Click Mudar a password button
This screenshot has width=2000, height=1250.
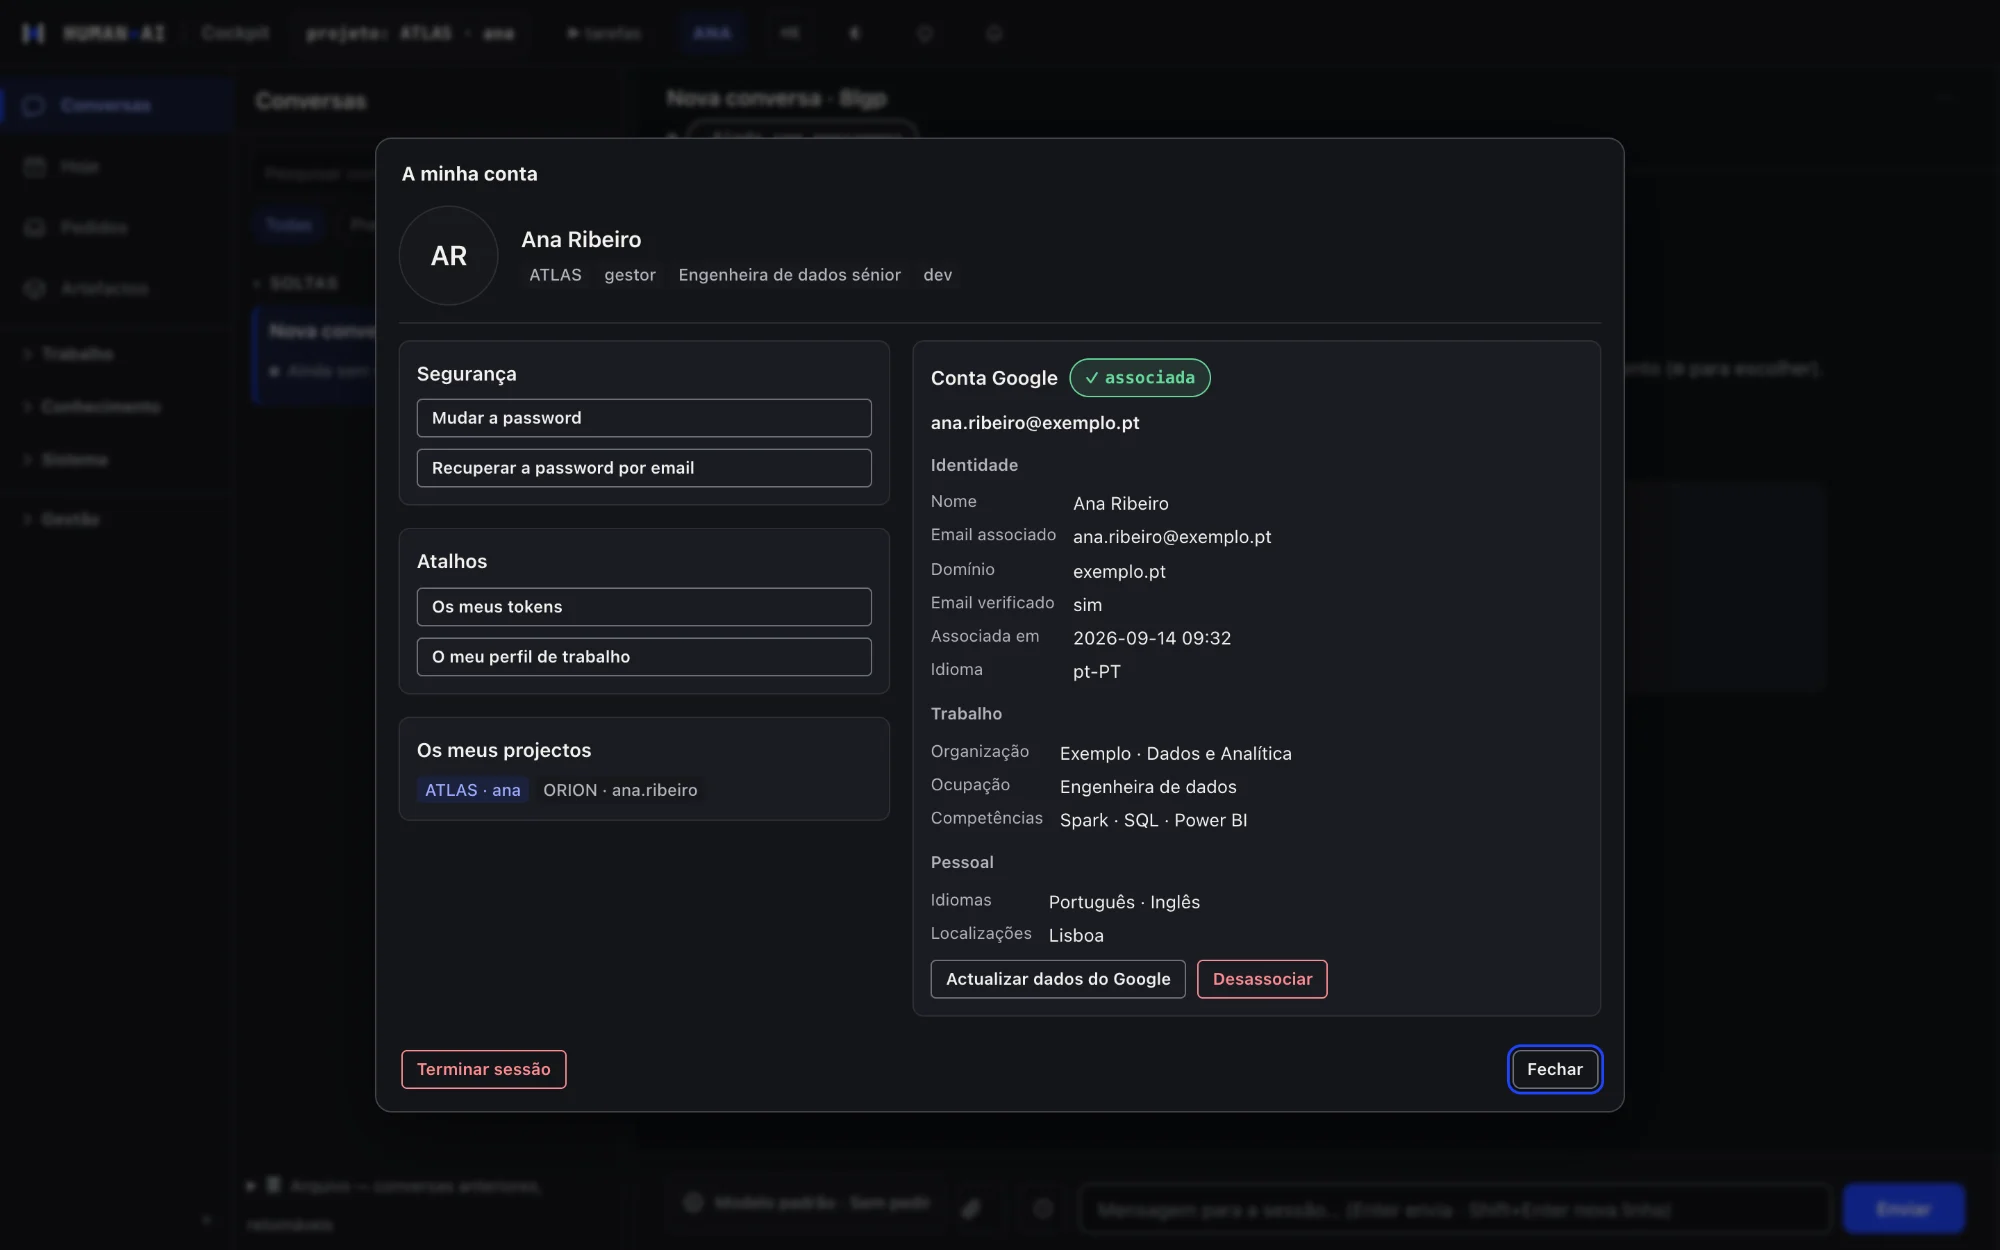tap(644, 418)
